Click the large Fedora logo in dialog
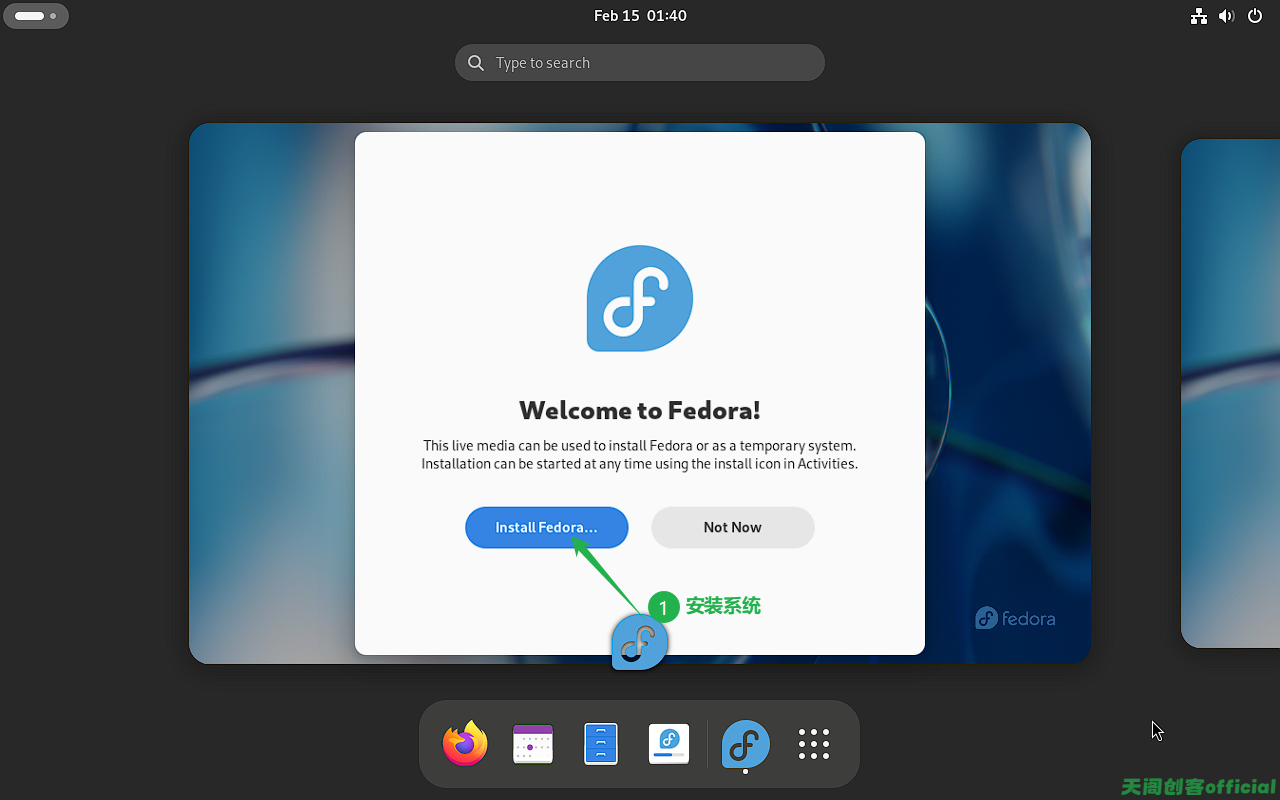Image resolution: width=1280 pixels, height=800 pixels. click(x=640, y=298)
